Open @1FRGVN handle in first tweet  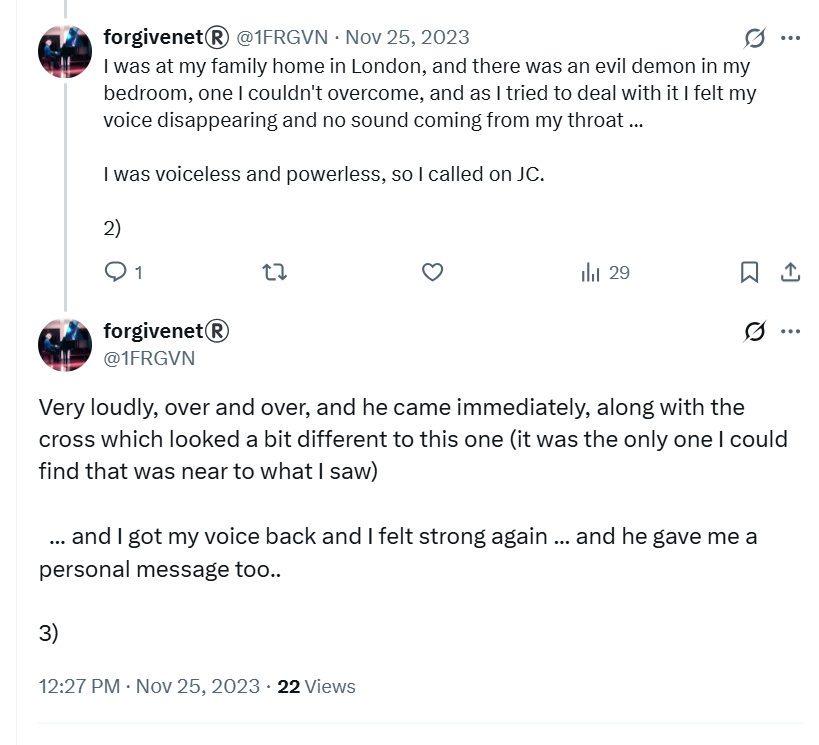tap(283, 38)
